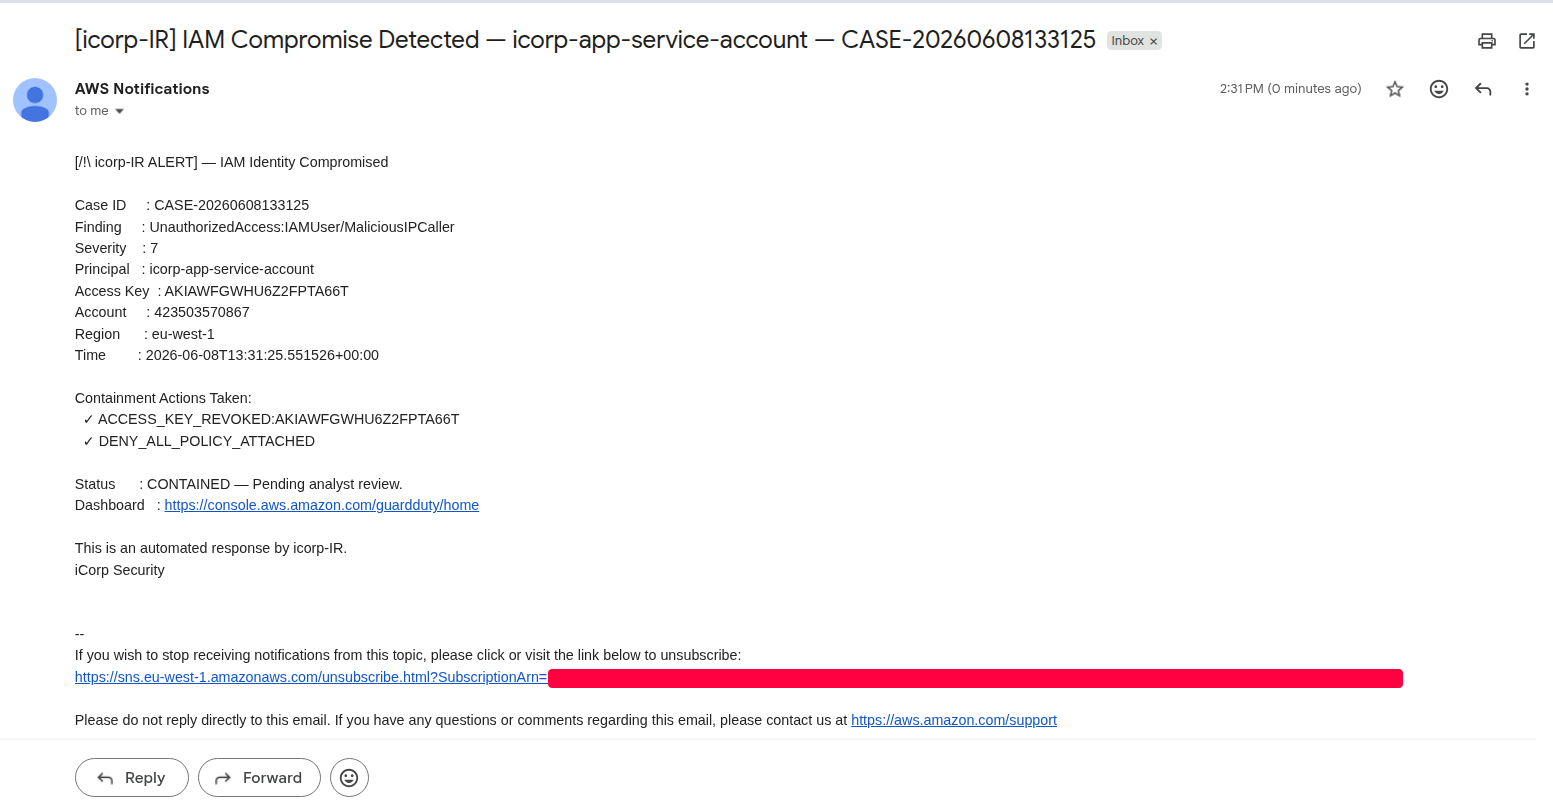Open the aws.amazon.com/support link
1553x807 pixels.
click(x=954, y=720)
